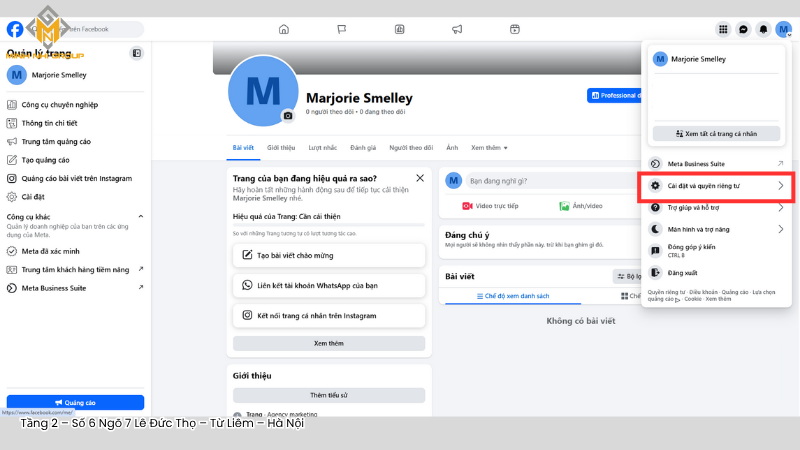The height and width of the screenshot is (450, 800).
Task: Click the Home icon in top navigation
Action: (284, 29)
